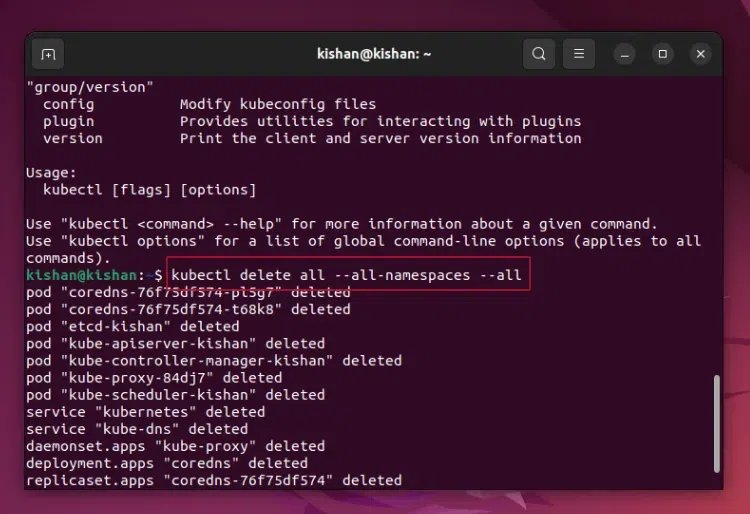750x514 pixels.
Task: Click the line pod "coredns-76f75df574-t68k8" deleted
Action: click(188, 309)
